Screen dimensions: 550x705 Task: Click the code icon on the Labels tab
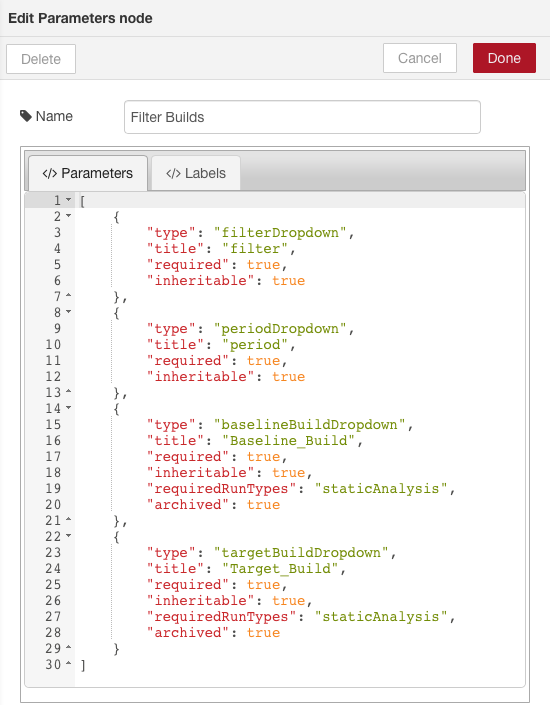pos(173,174)
